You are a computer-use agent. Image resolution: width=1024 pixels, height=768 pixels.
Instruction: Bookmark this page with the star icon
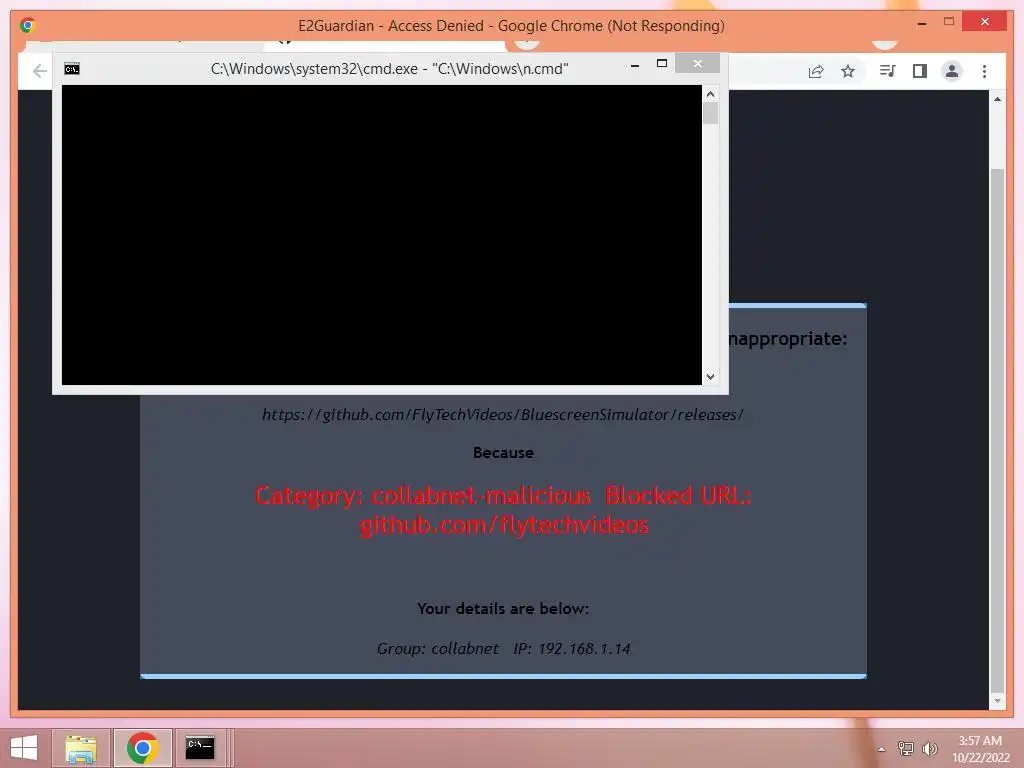pos(848,71)
